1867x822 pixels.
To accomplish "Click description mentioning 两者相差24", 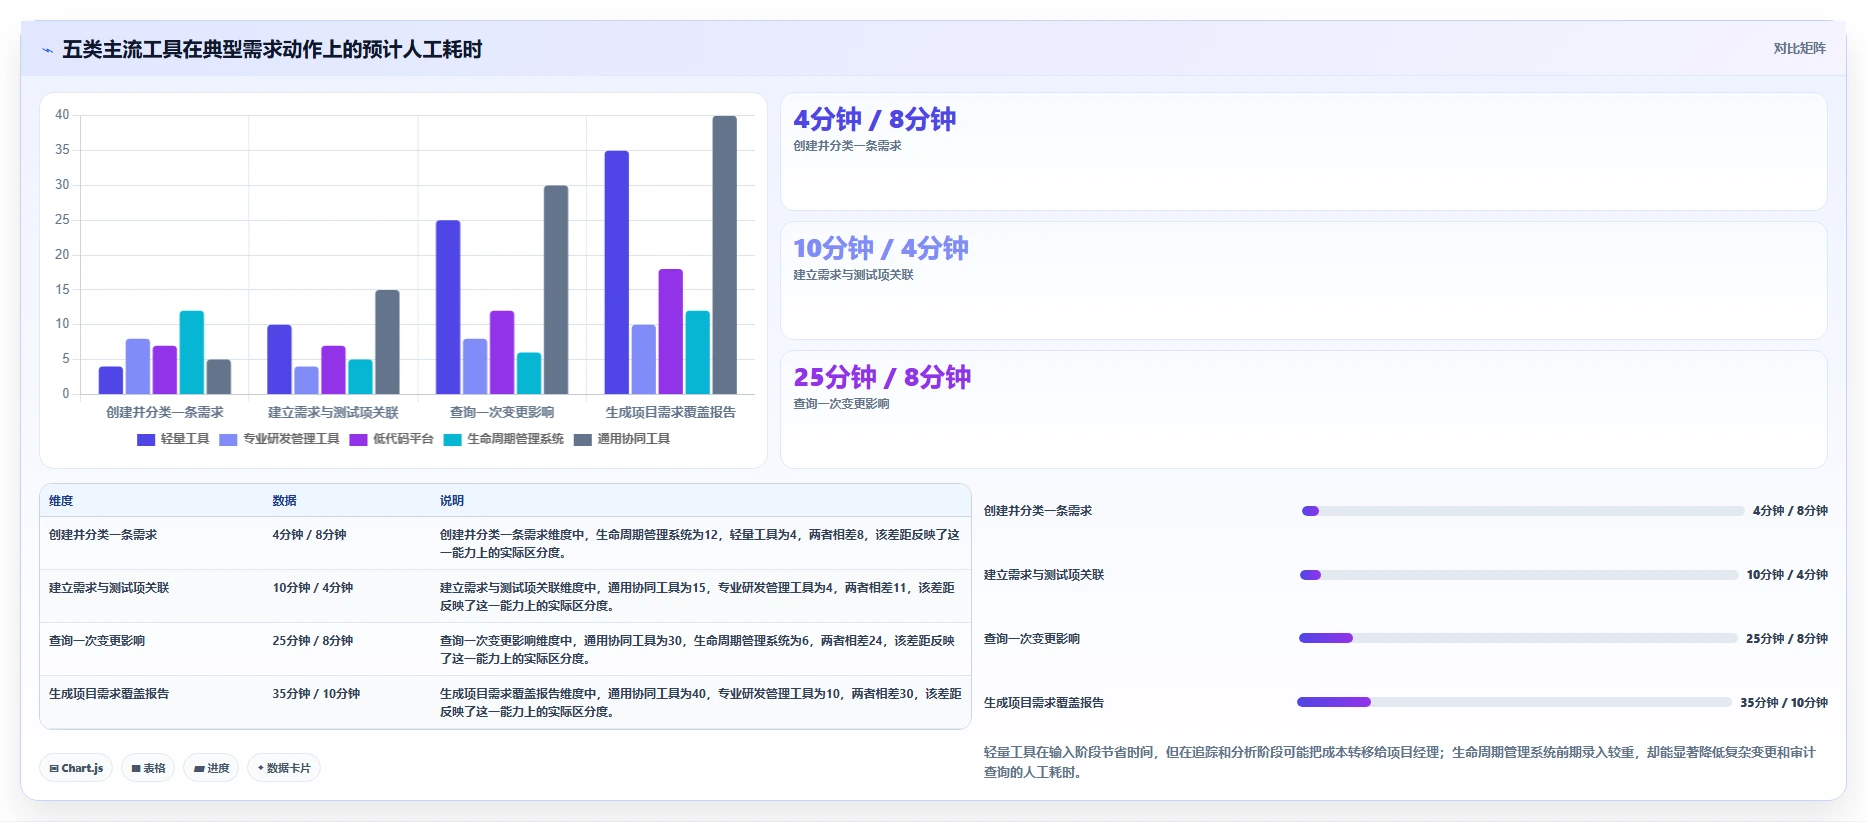I will (x=699, y=650).
